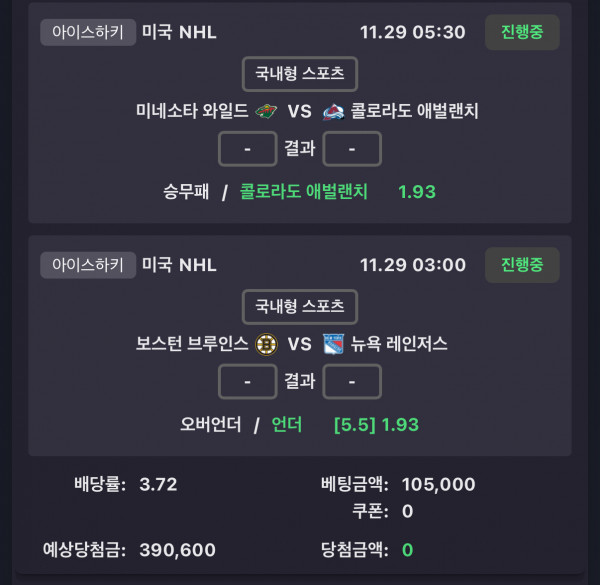600x585 pixels.
Task: Click the New York Rangers team logo
Action: tap(333, 344)
